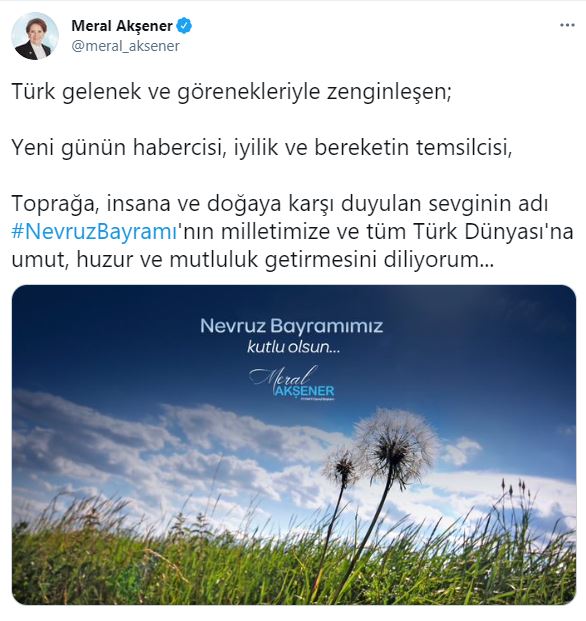
Task: Select the 'Yeni günün habercisi' line
Action: pyautogui.click(x=262, y=147)
